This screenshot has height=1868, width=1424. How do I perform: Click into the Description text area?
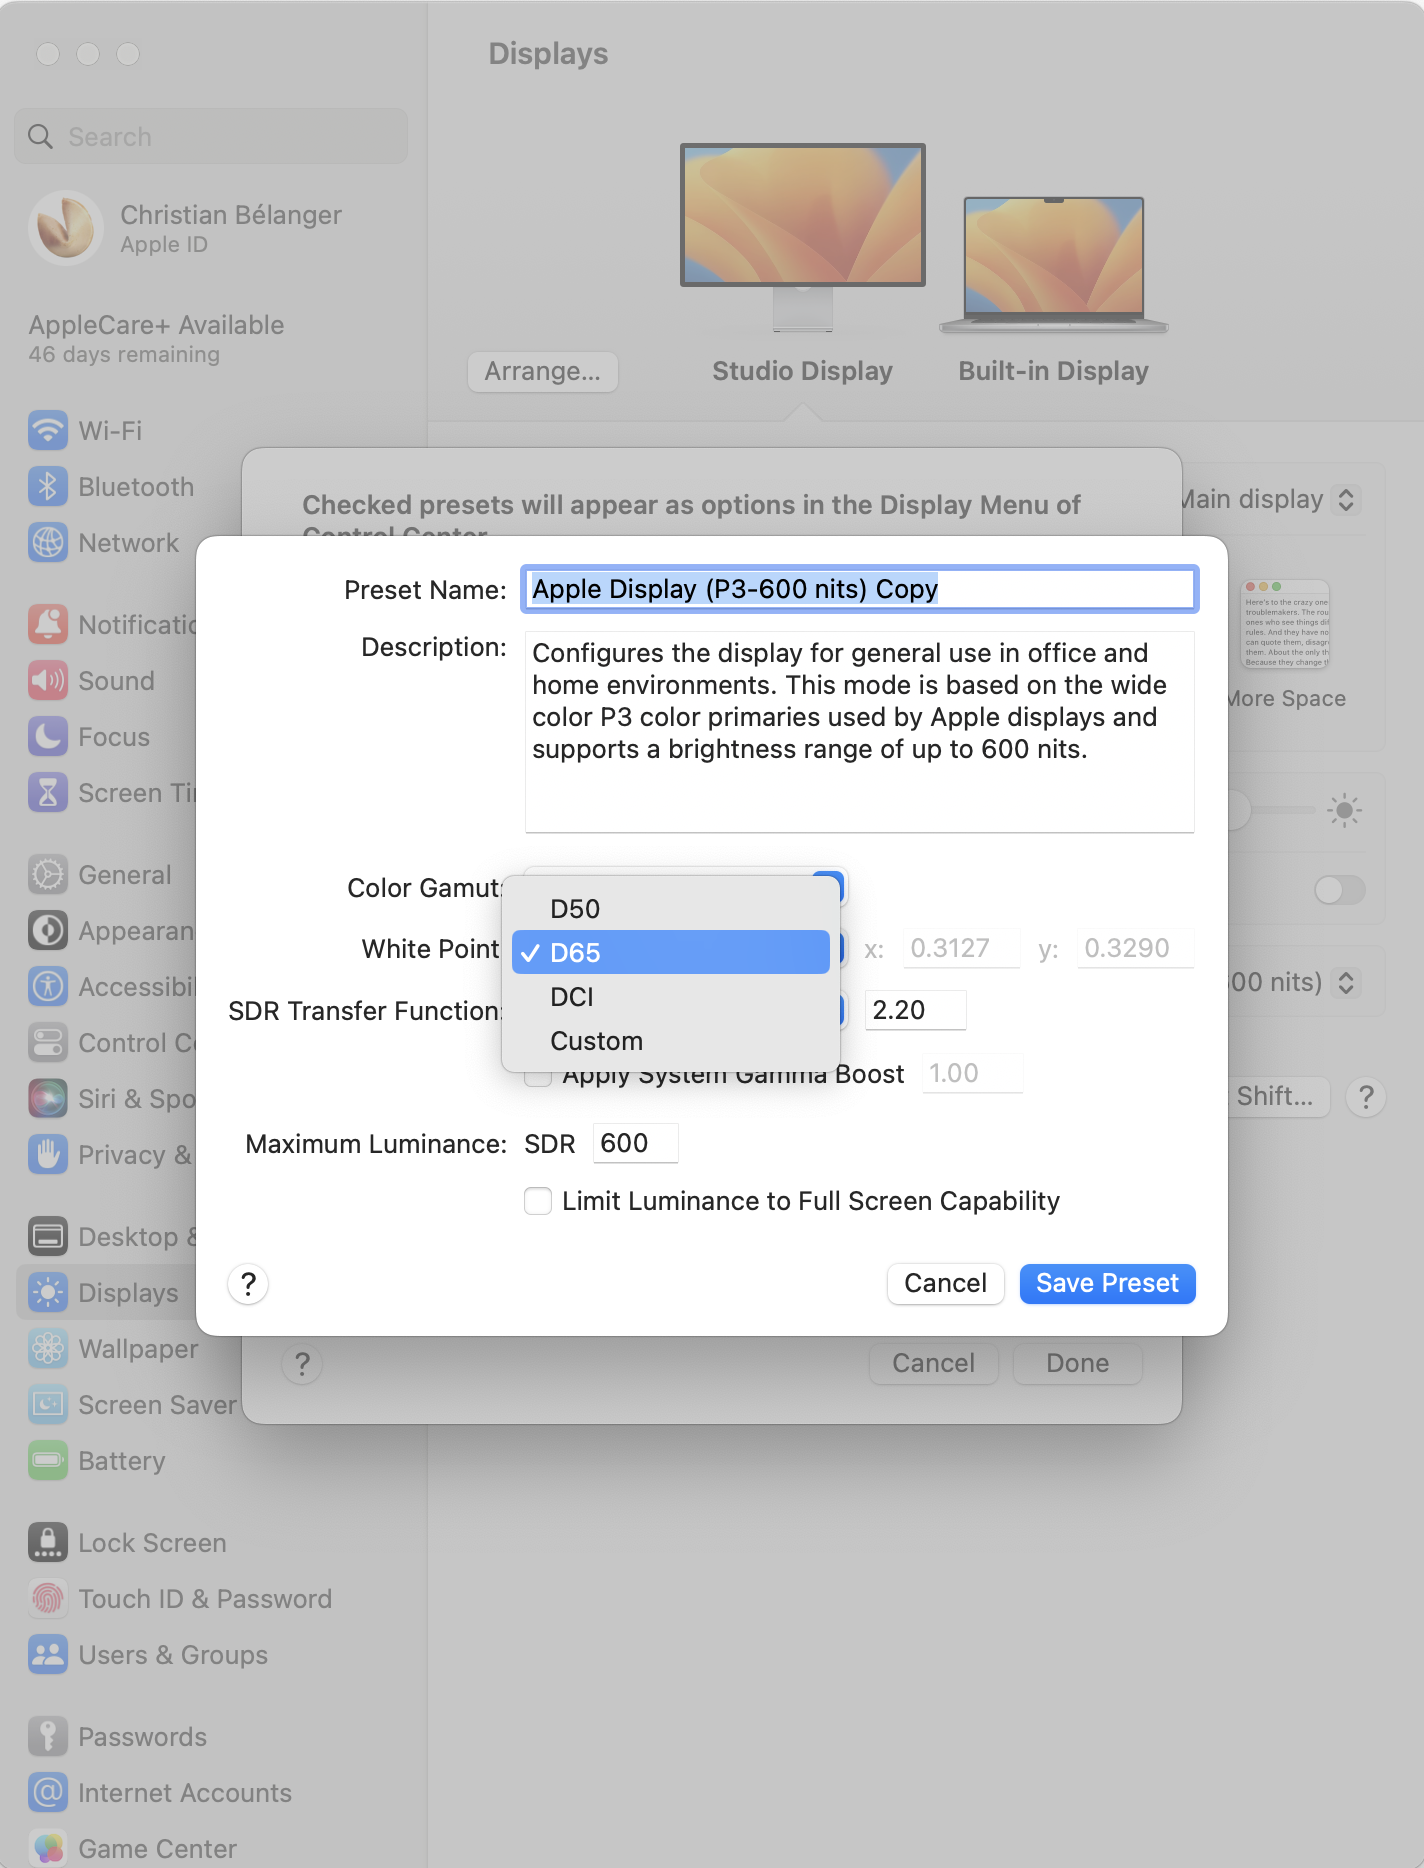pyautogui.click(x=860, y=732)
